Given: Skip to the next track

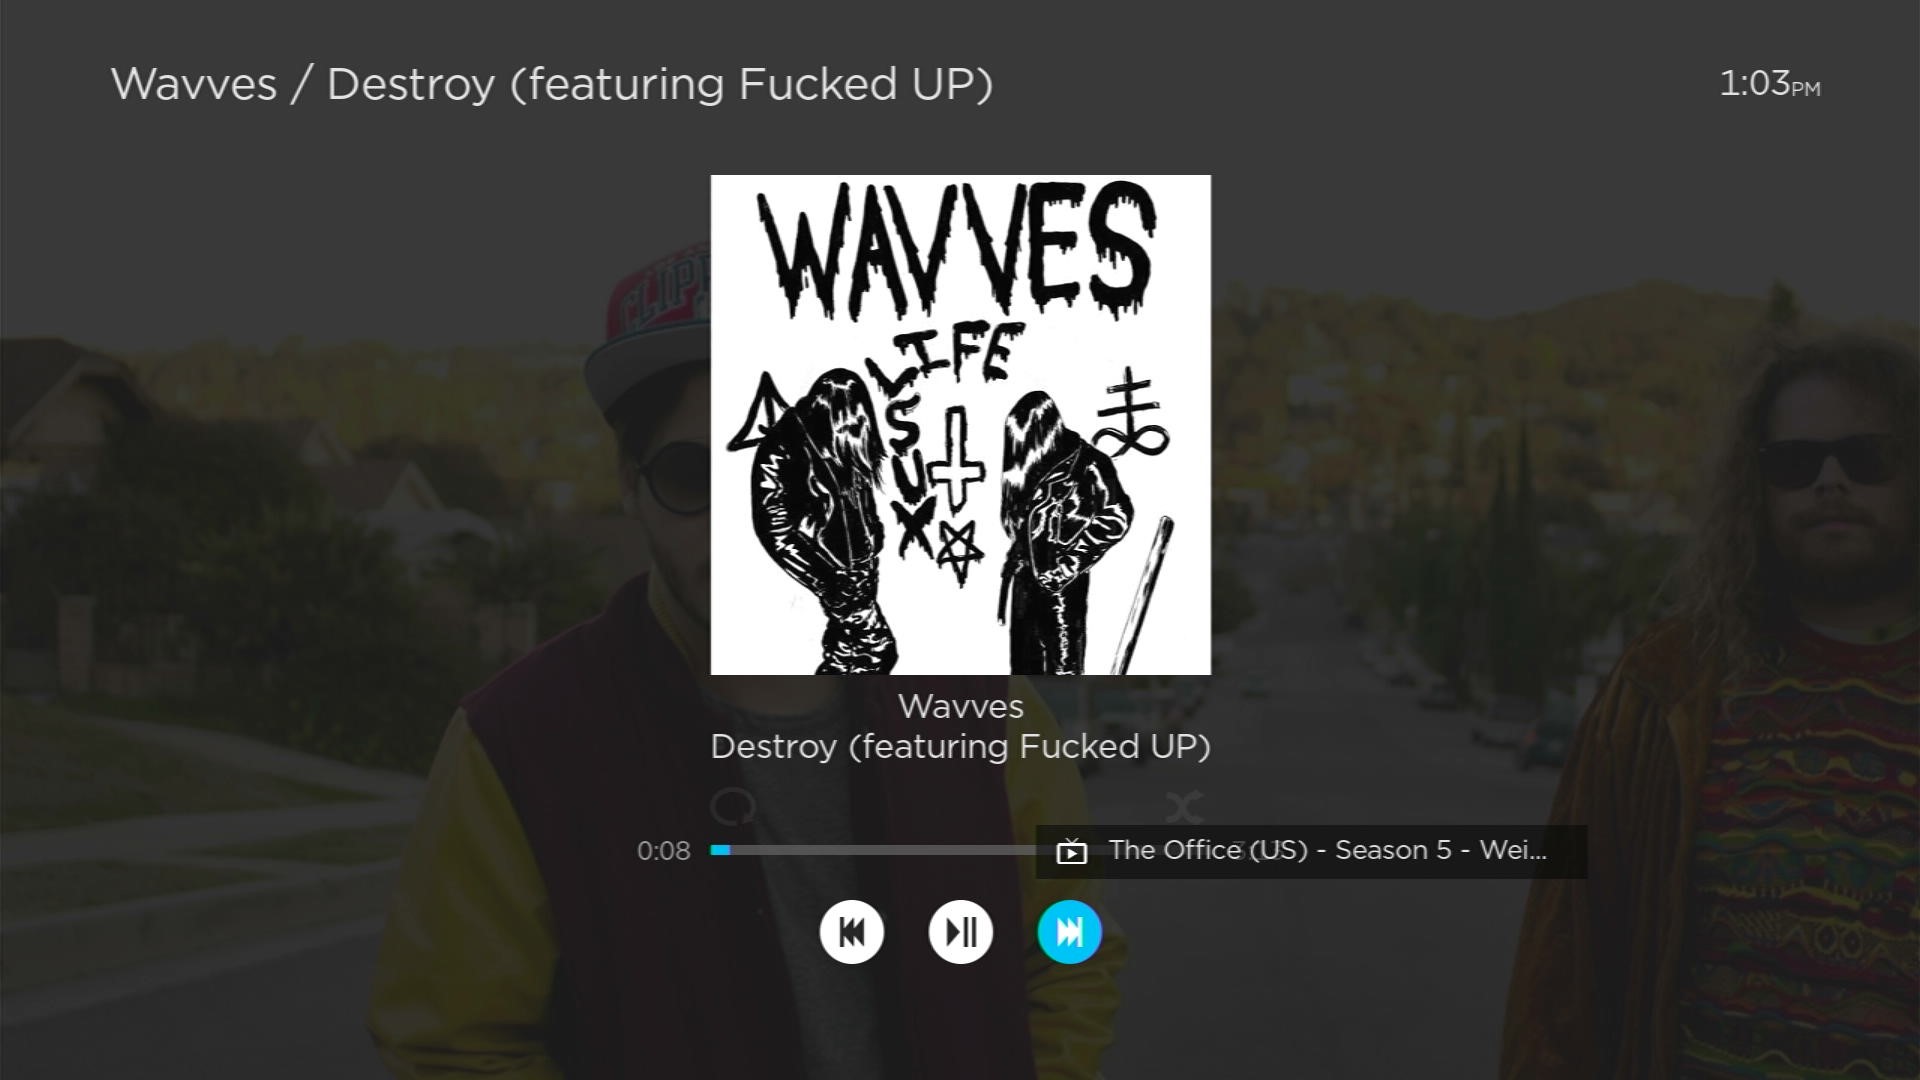Looking at the screenshot, I should [x=1069, y=932].
